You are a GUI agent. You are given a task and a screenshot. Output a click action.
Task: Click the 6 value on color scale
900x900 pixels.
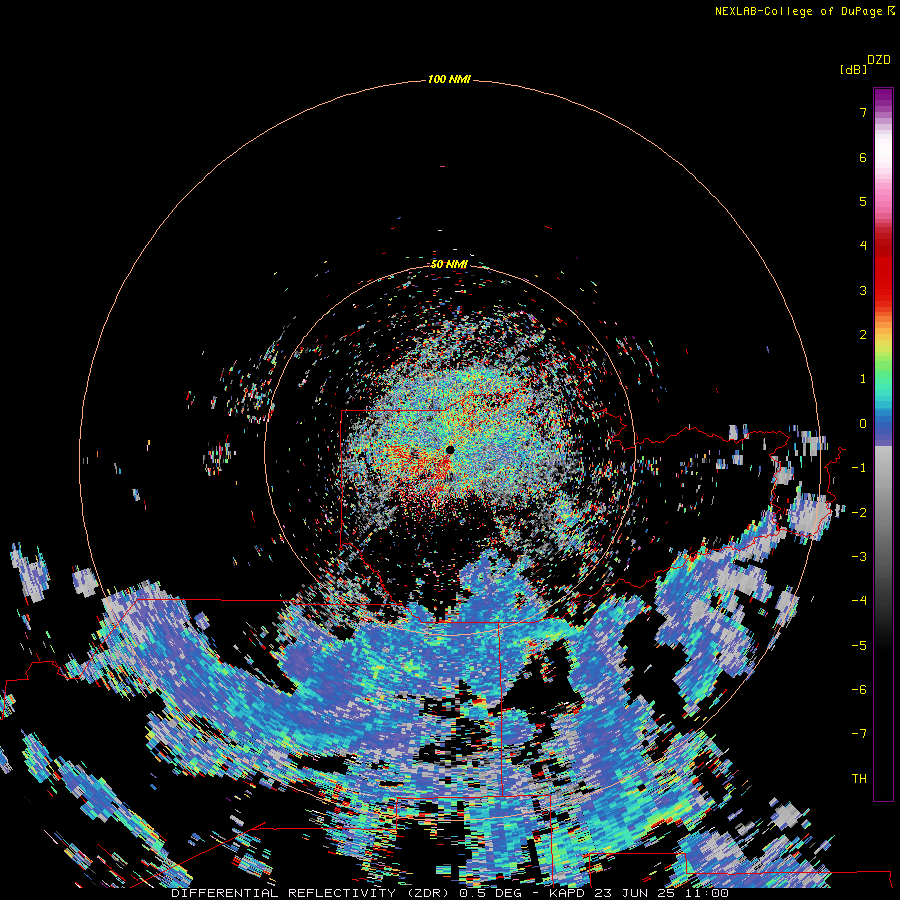point(863,158)
